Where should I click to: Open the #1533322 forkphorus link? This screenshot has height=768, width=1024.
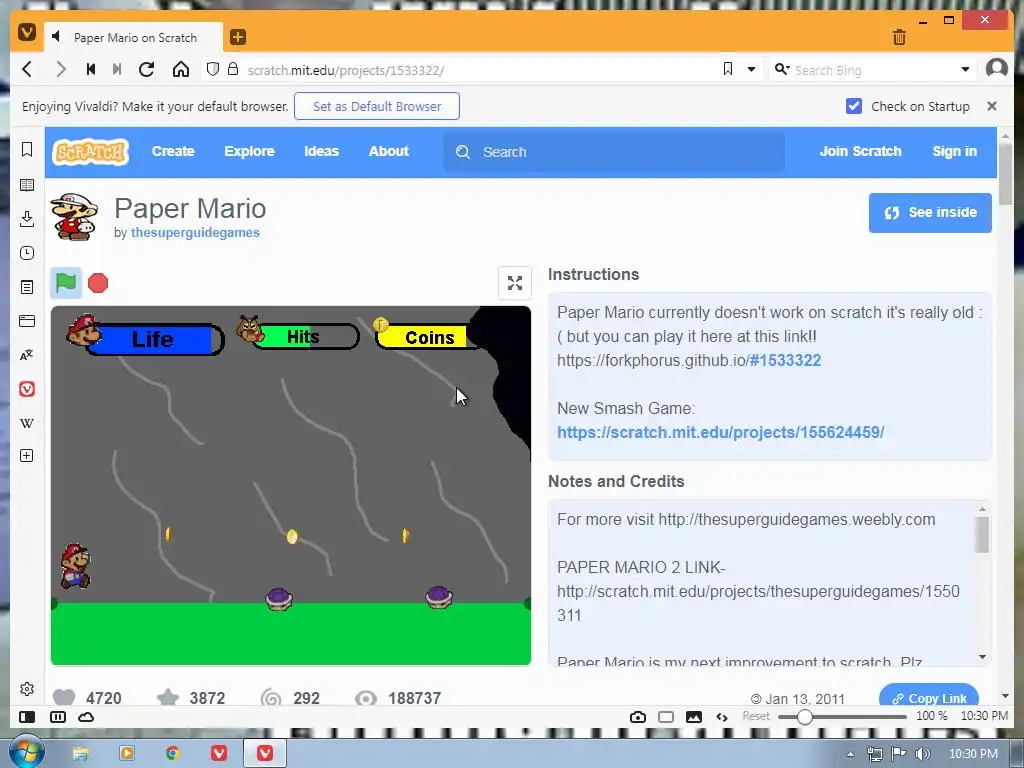(x=784, y=360)
